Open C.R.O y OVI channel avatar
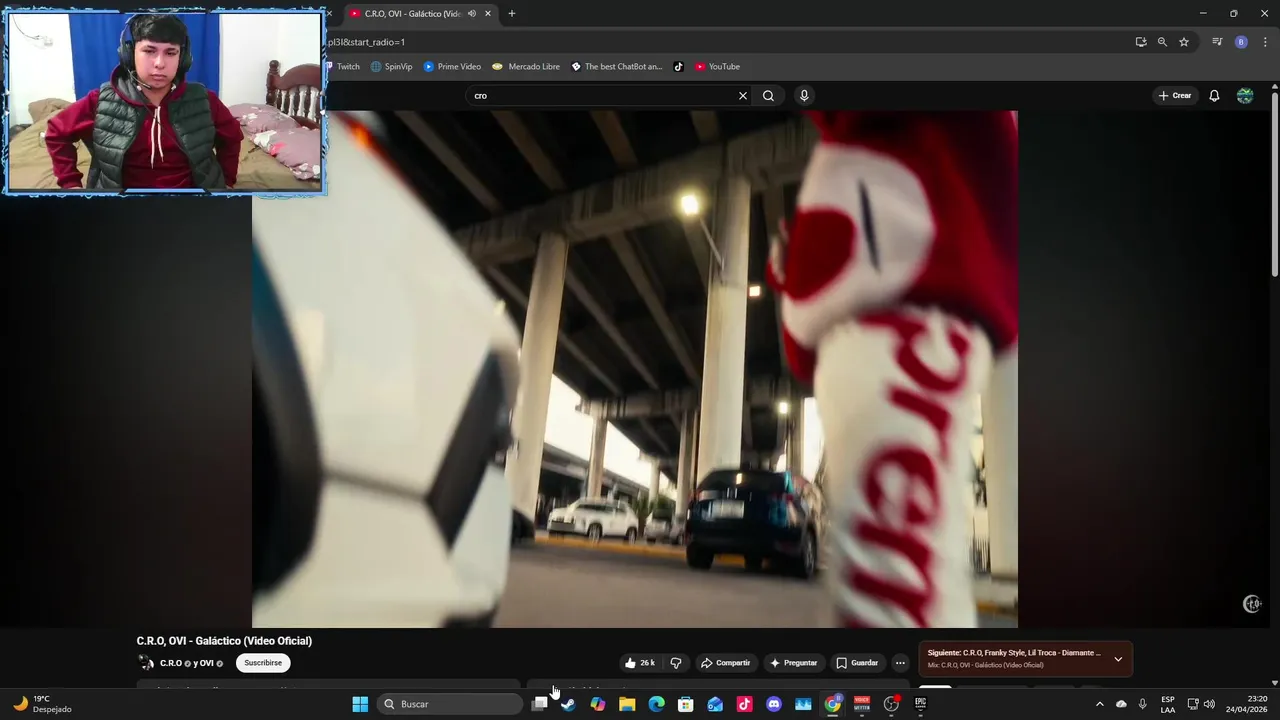1280x720 pixels. point(146,663)
